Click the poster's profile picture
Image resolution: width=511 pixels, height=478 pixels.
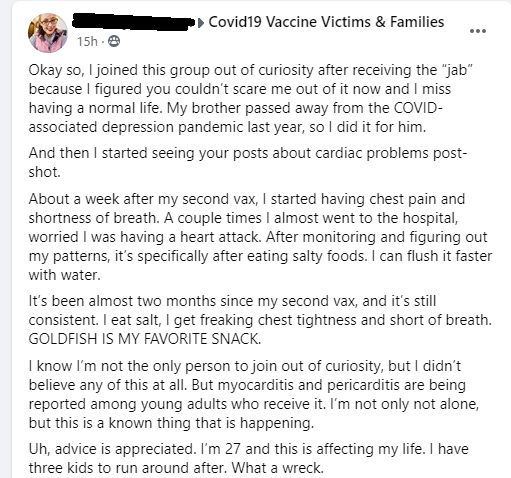(x=48, y=33)
